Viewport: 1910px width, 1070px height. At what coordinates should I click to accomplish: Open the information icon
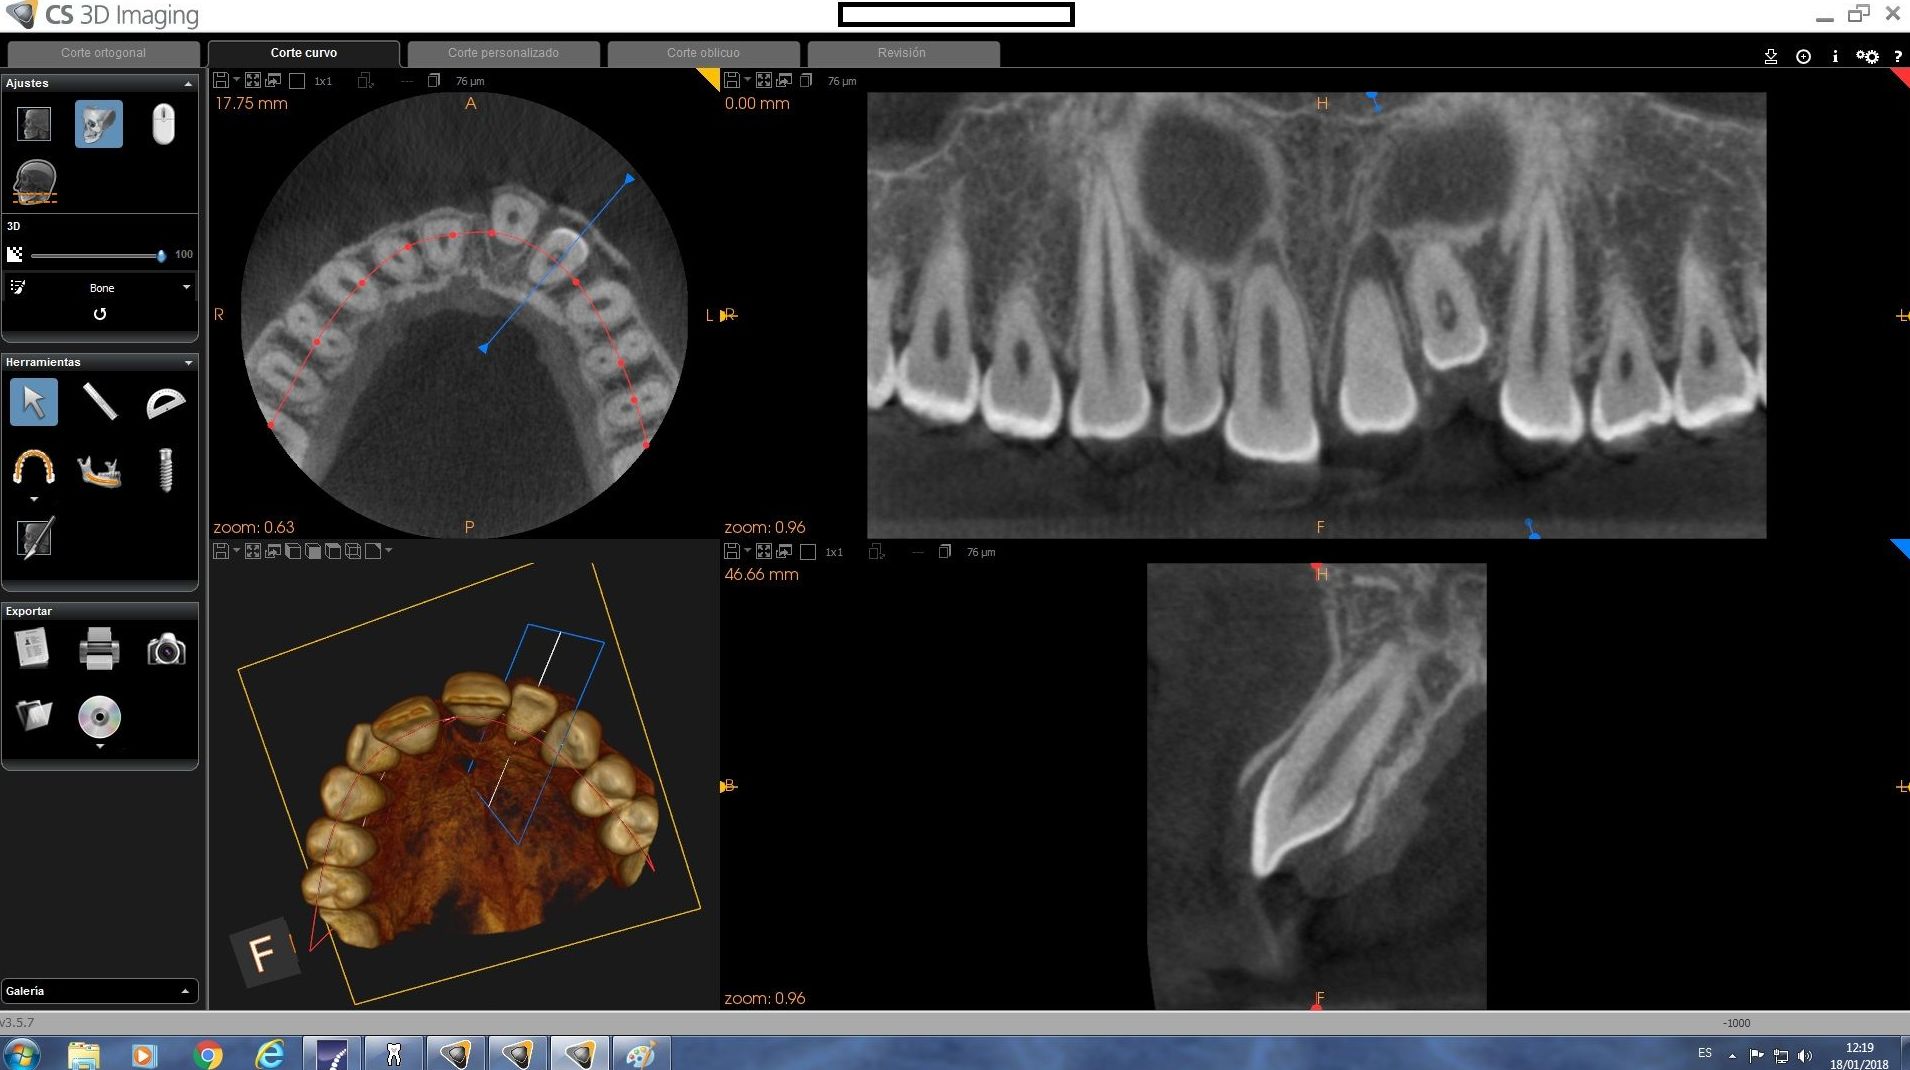pos(1835,57)
